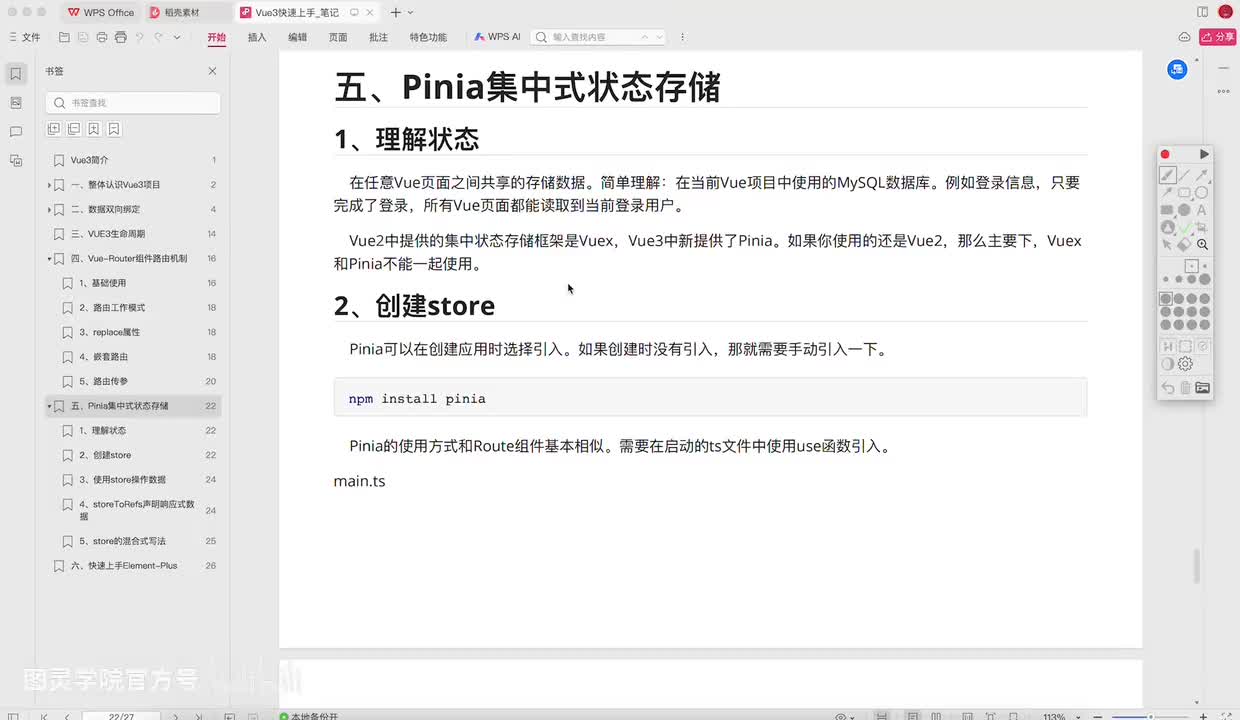Click the blue floating assistant icon
1240x720 pixels.
[1177, 69]
